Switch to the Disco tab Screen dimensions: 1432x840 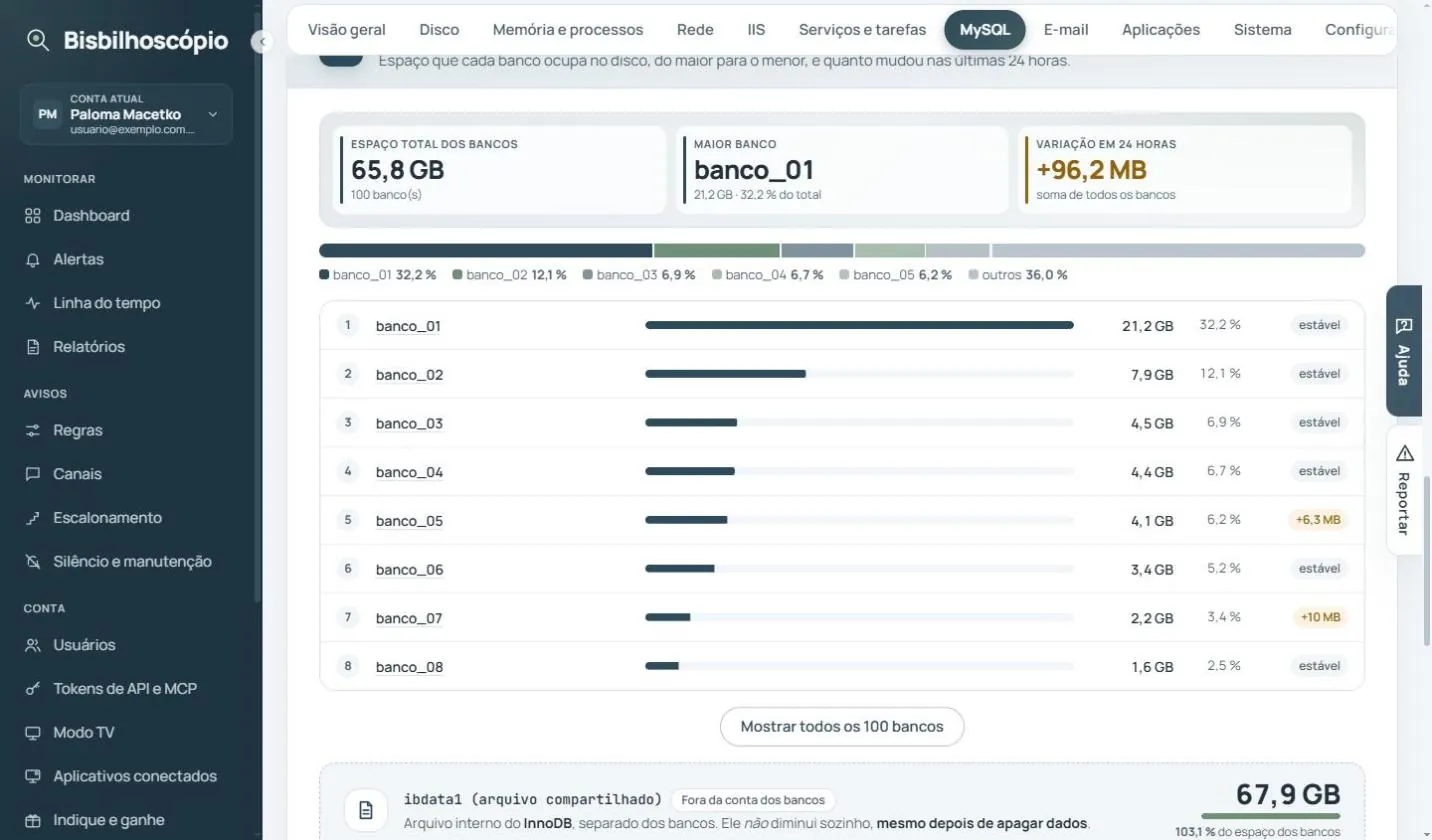[x=439, y=30]
